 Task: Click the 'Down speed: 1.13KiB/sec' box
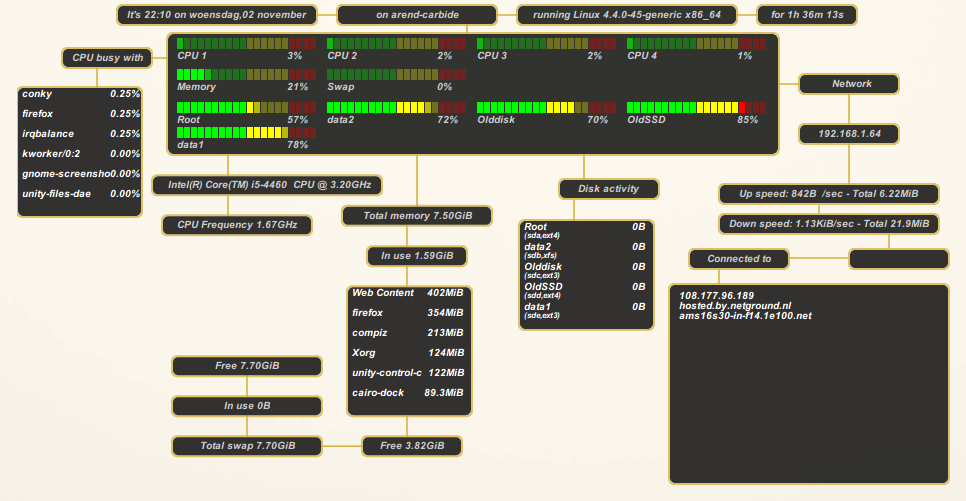829,224
